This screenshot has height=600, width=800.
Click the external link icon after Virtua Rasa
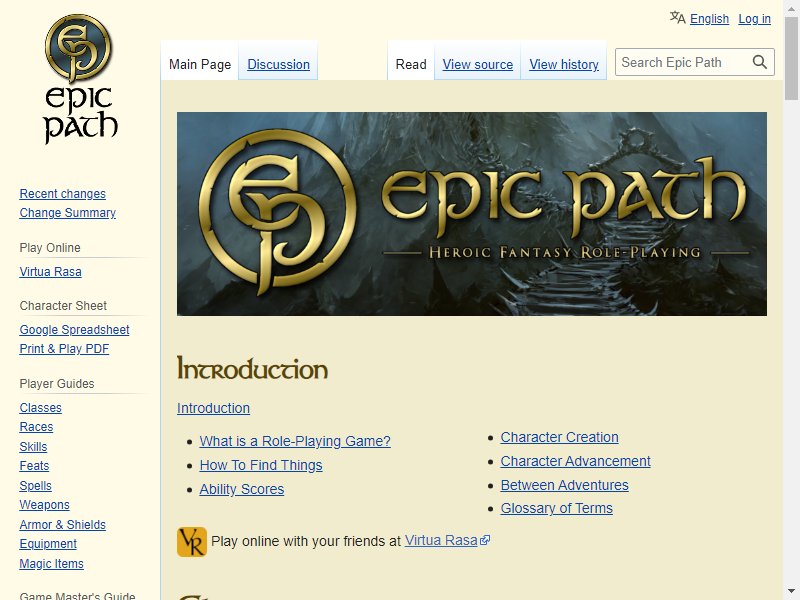485,540
